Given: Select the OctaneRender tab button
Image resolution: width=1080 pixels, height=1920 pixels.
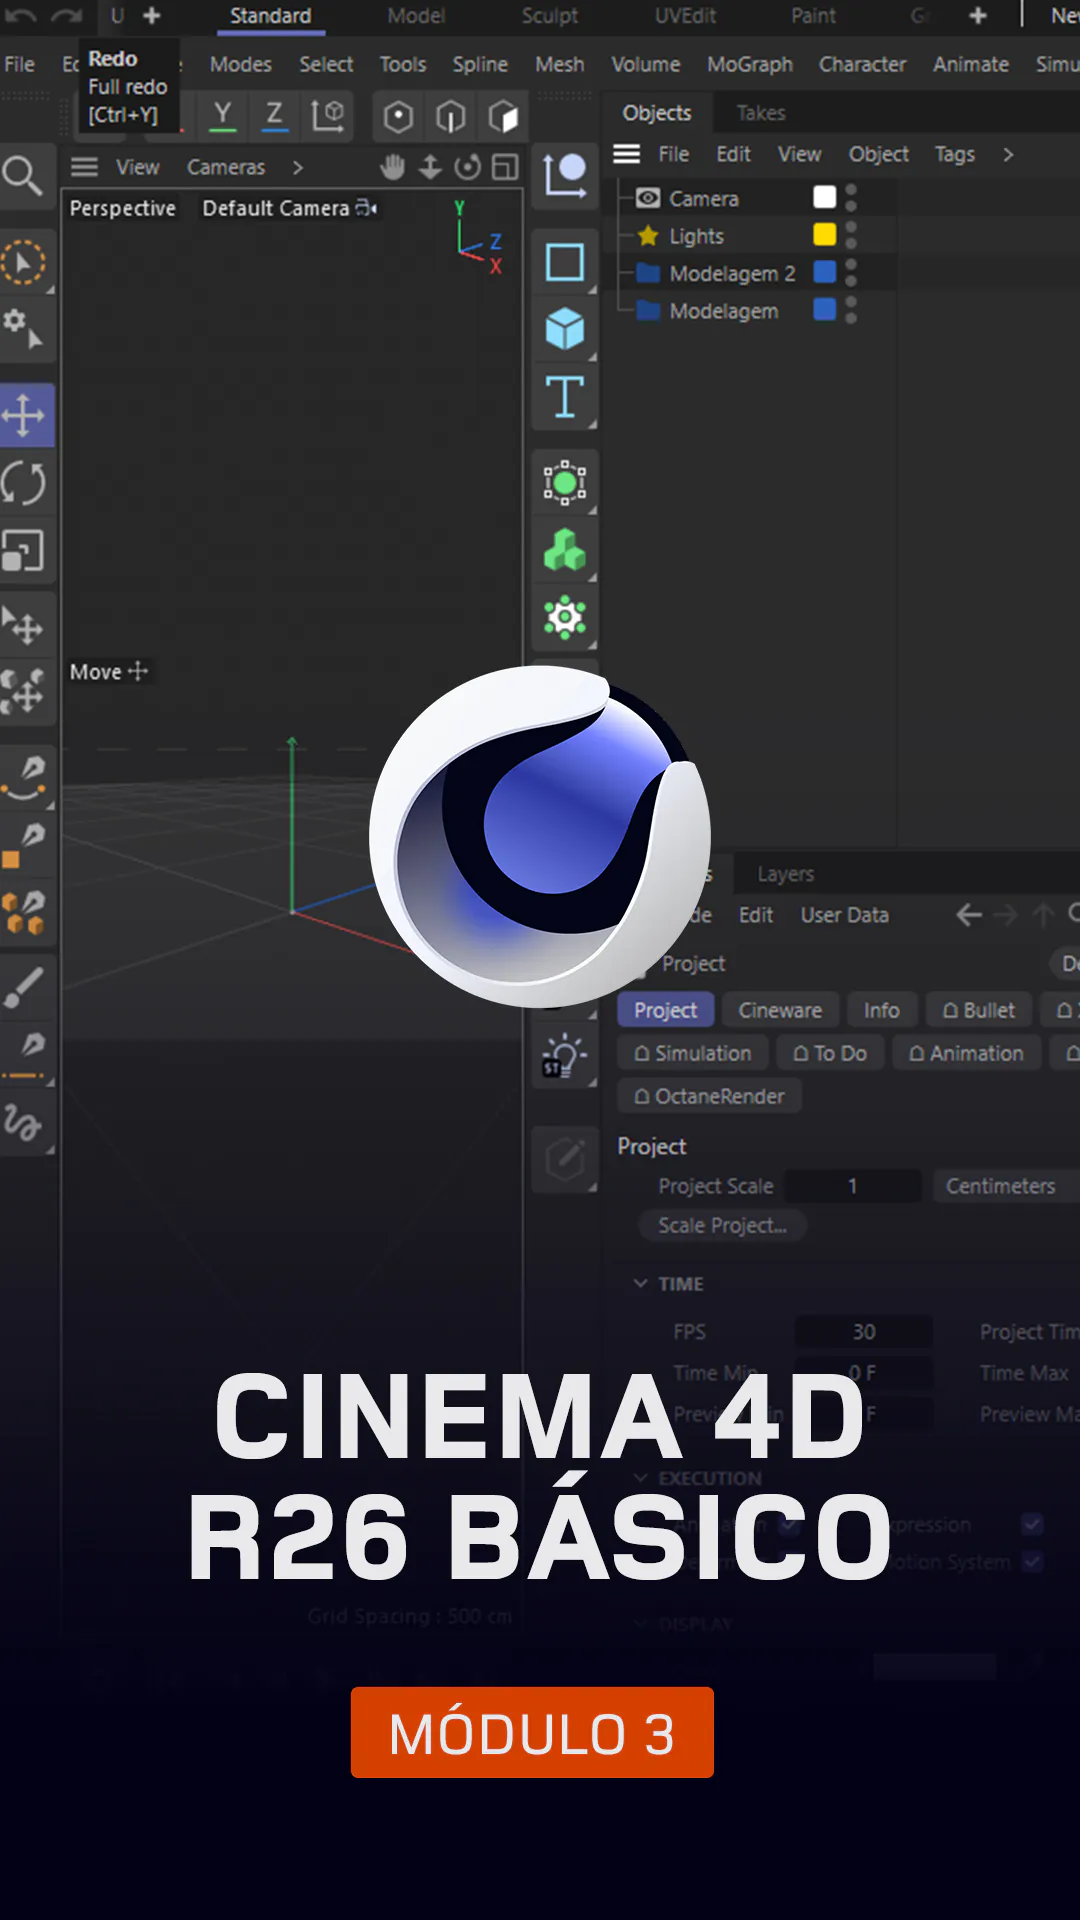Looking at the screenshot, I should coord(710,1096).
